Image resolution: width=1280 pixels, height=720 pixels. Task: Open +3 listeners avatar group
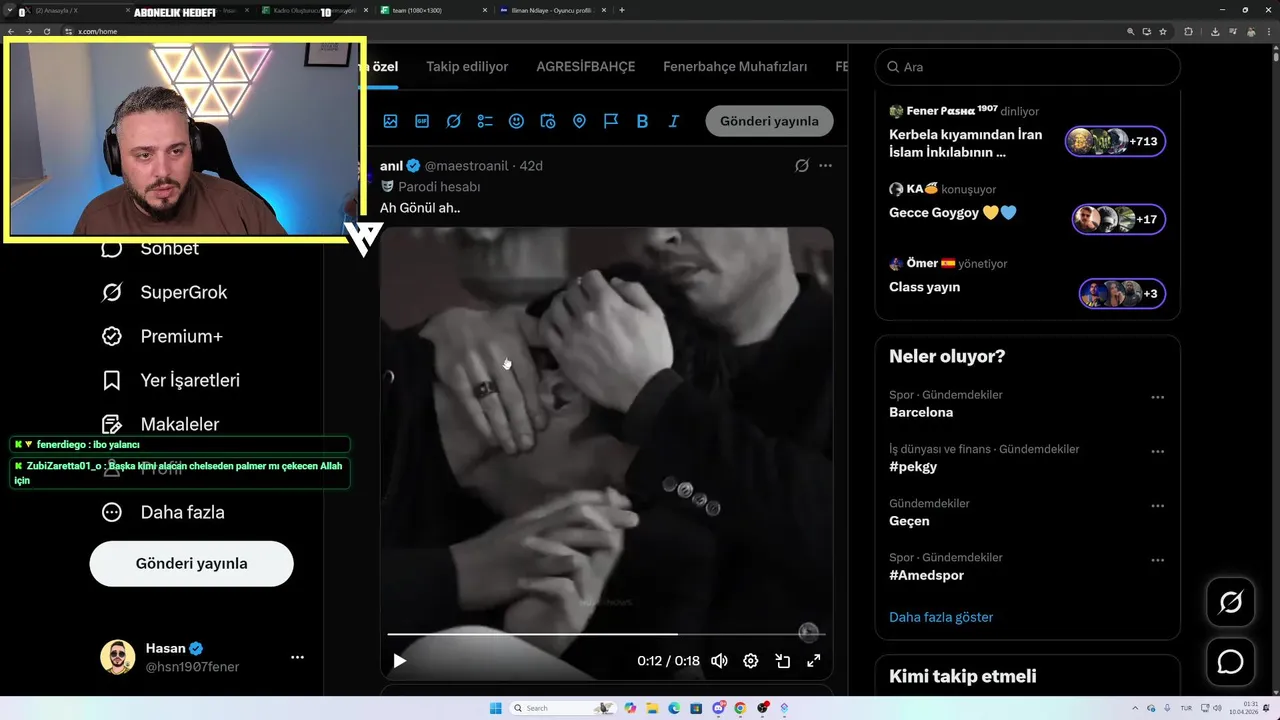pyautogui.click(x=1122, y=294)
